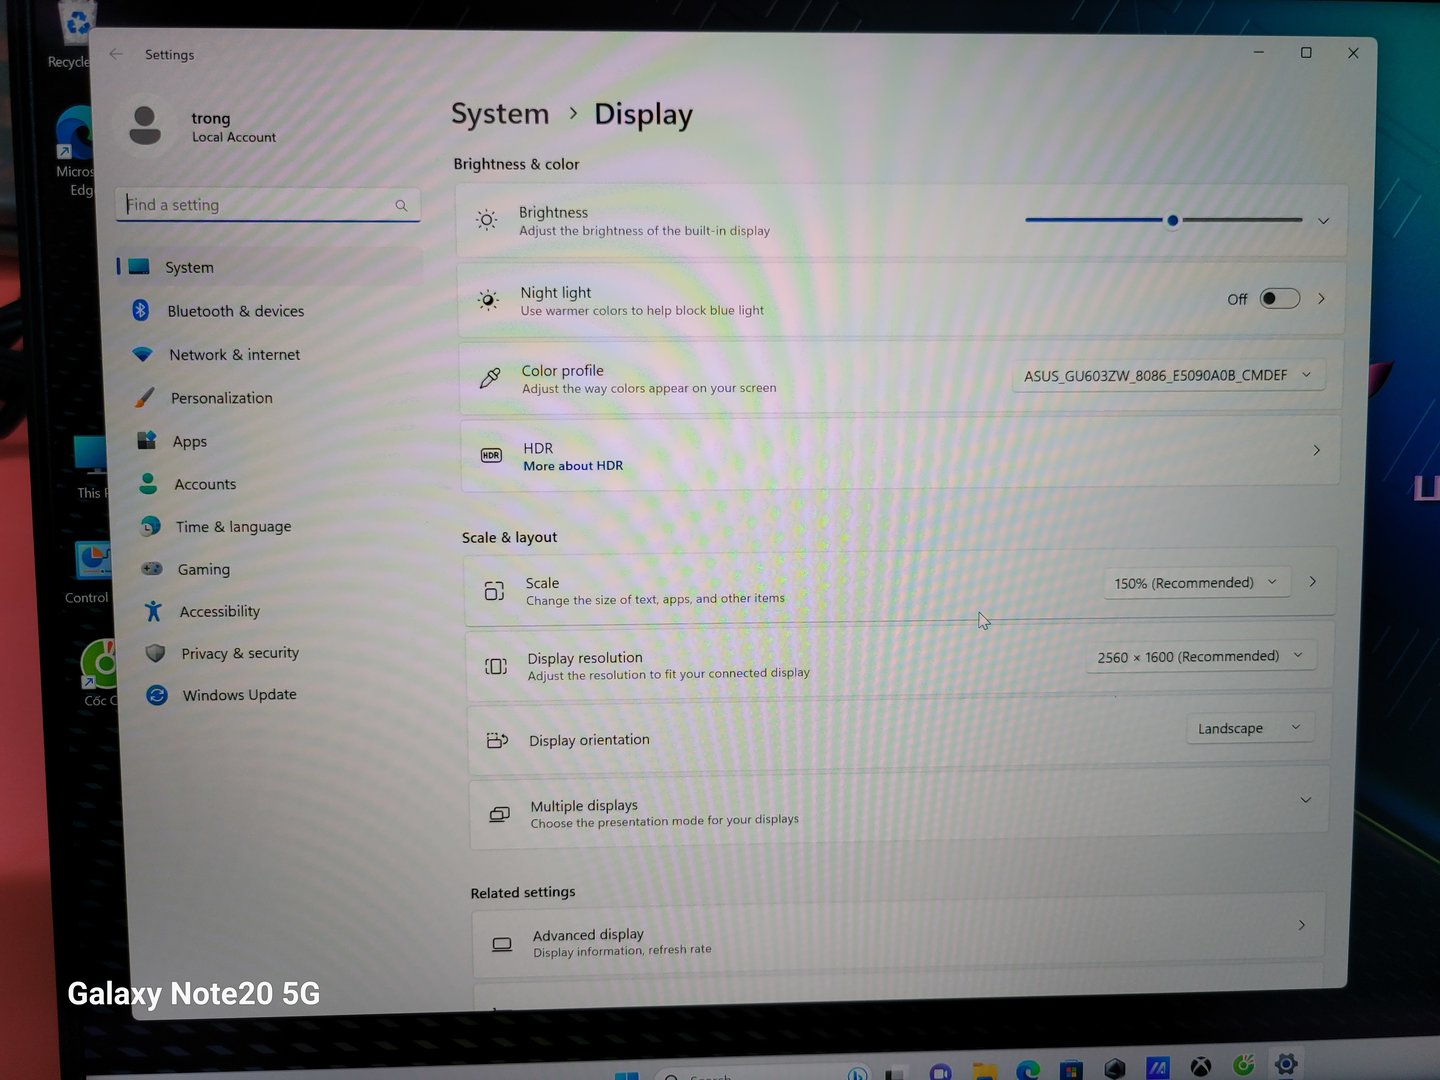Expand the Multiple displays section
The height and width of the screenshot is (1080, 1440).
(1305, 800)
